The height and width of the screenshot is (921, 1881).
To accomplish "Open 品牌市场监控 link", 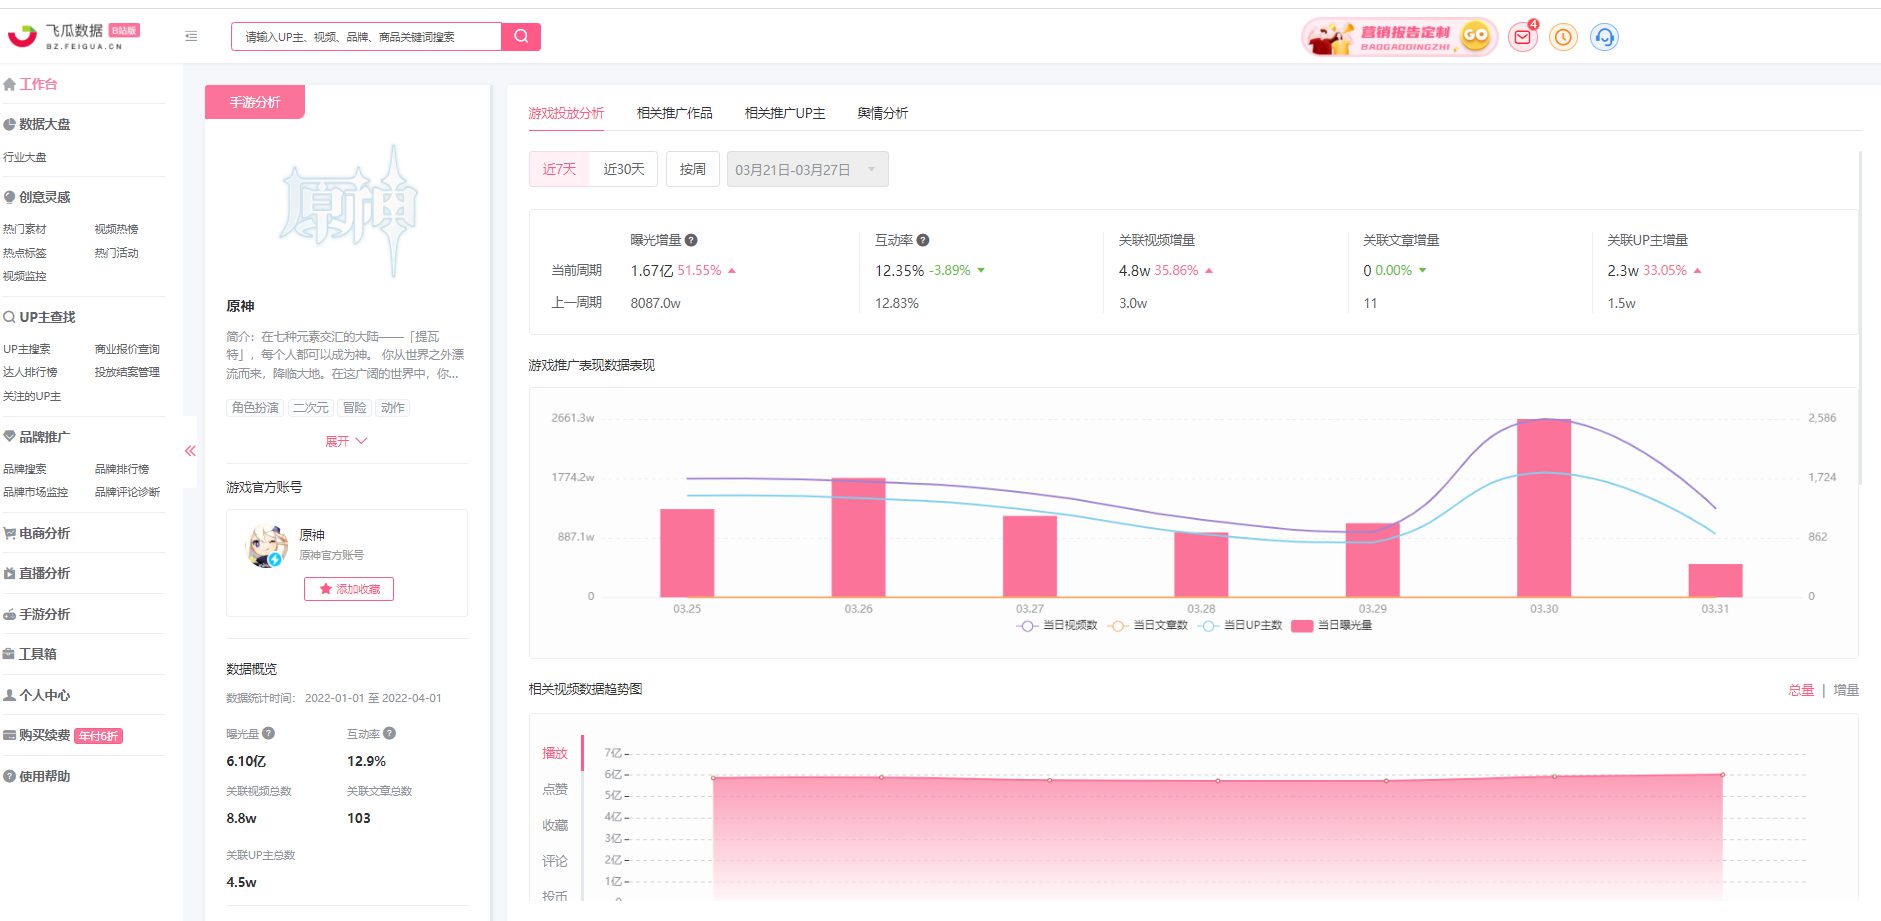I will click(35, 492).
